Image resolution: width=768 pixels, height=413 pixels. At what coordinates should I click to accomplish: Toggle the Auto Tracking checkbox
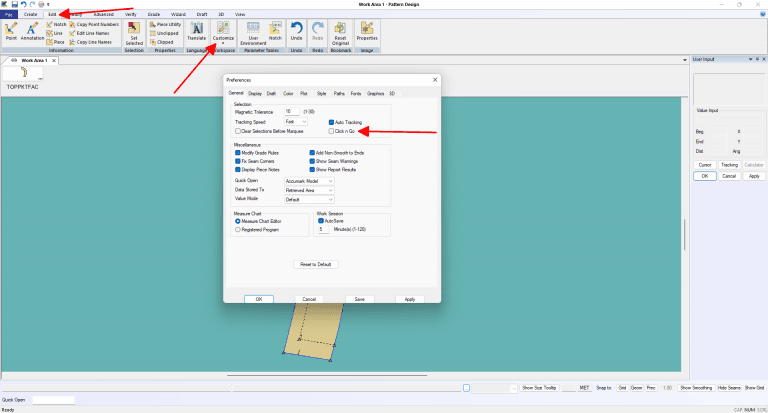333,121
